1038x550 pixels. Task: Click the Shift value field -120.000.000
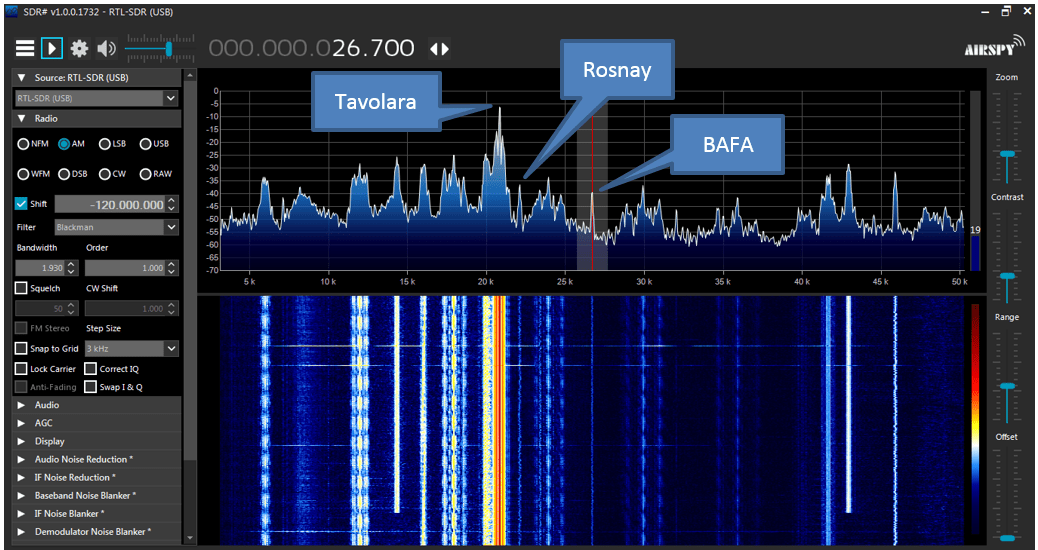click(x=109, y=205)
